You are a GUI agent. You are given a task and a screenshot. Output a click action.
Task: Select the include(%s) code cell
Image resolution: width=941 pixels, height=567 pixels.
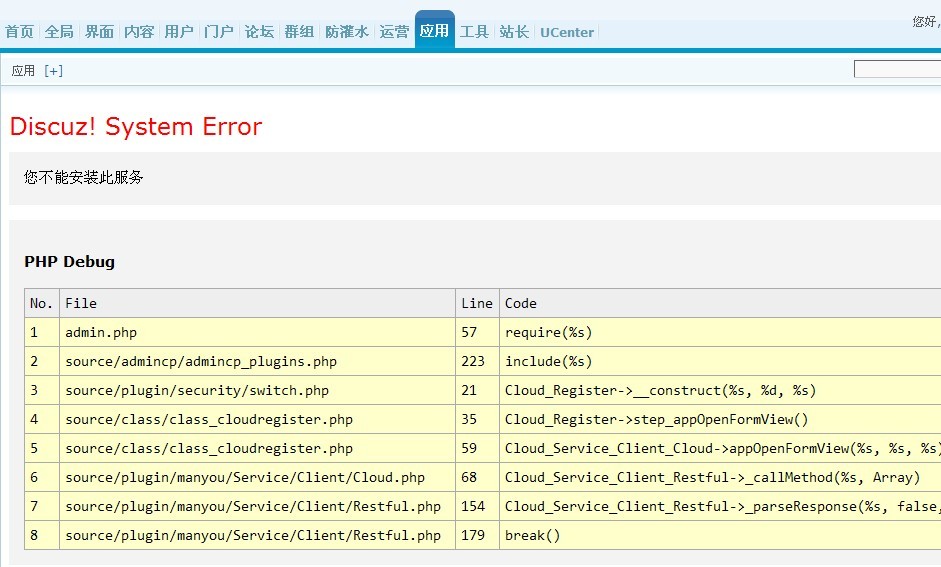coord(720,361)
